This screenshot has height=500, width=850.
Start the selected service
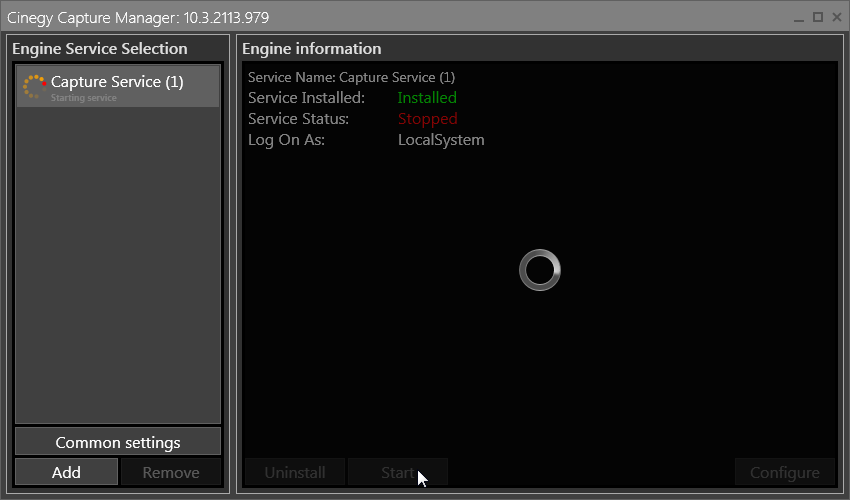click(398, 472)
